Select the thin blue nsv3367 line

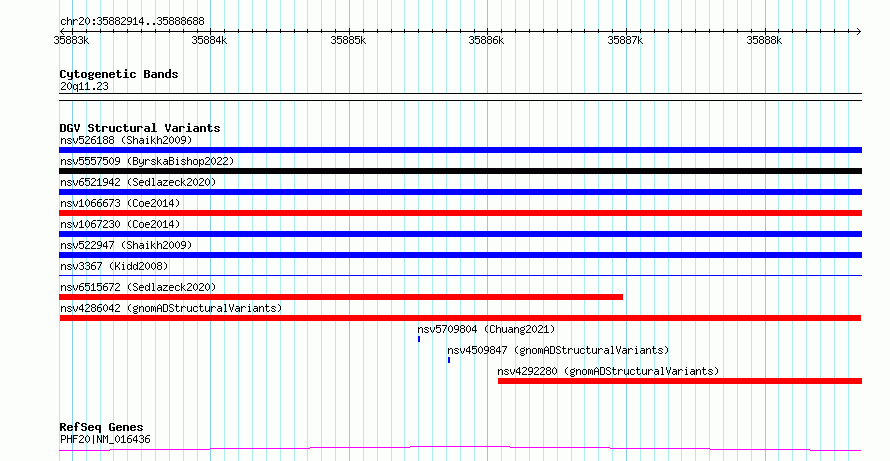[x=460, y=275]
